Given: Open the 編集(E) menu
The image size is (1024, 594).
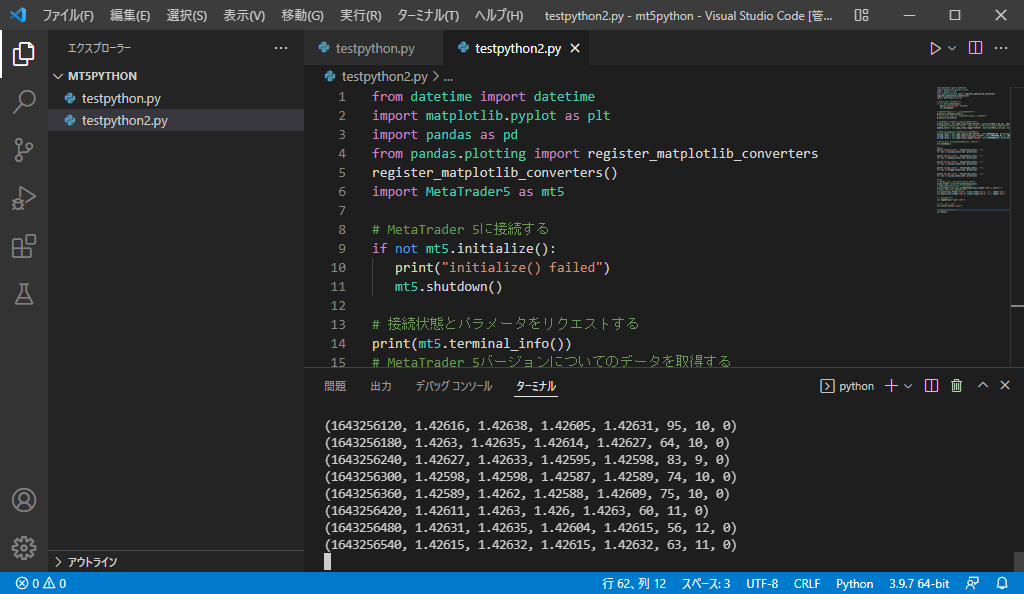Looking at the screenshot, I should click(130, 15).
